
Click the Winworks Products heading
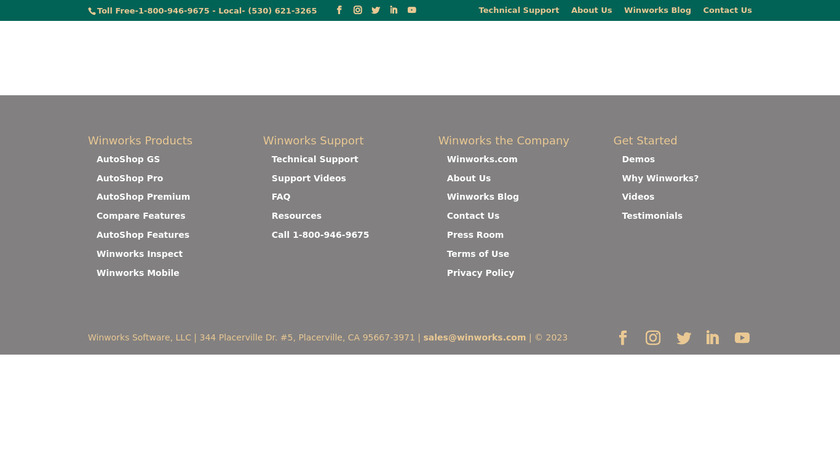pos(140,140)
